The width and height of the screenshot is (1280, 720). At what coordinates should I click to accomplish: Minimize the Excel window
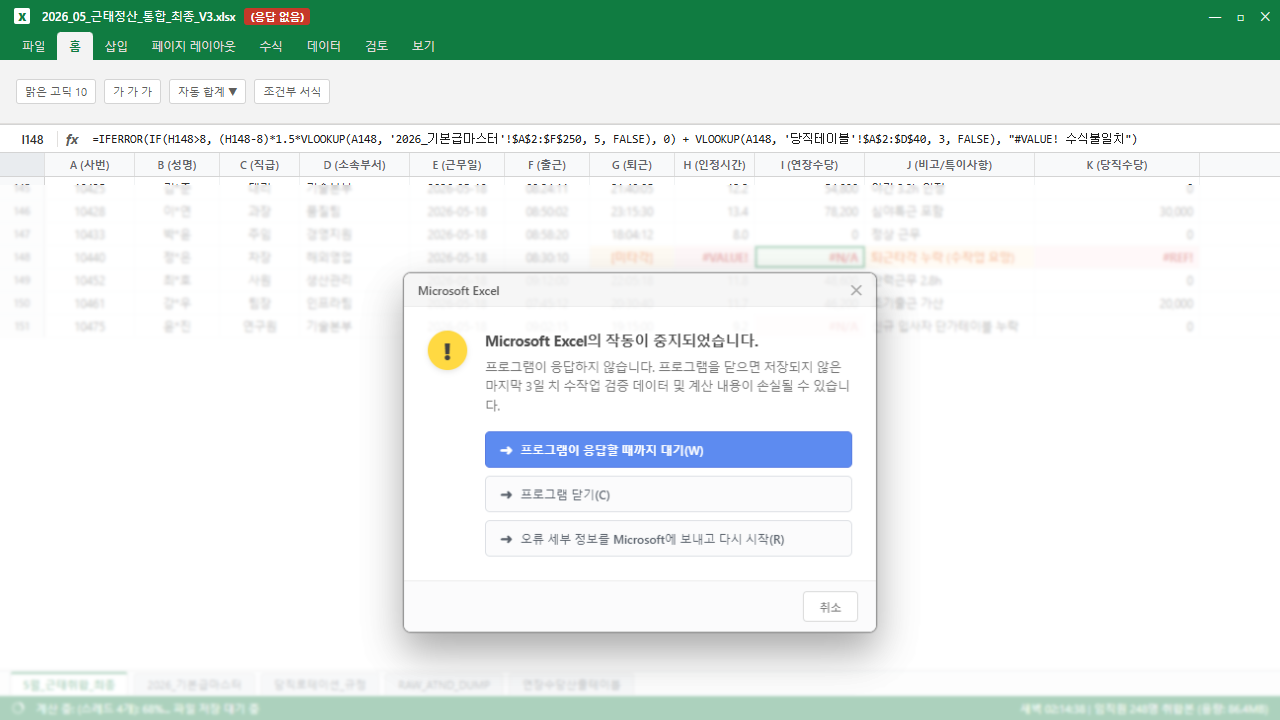(1214, 17)
